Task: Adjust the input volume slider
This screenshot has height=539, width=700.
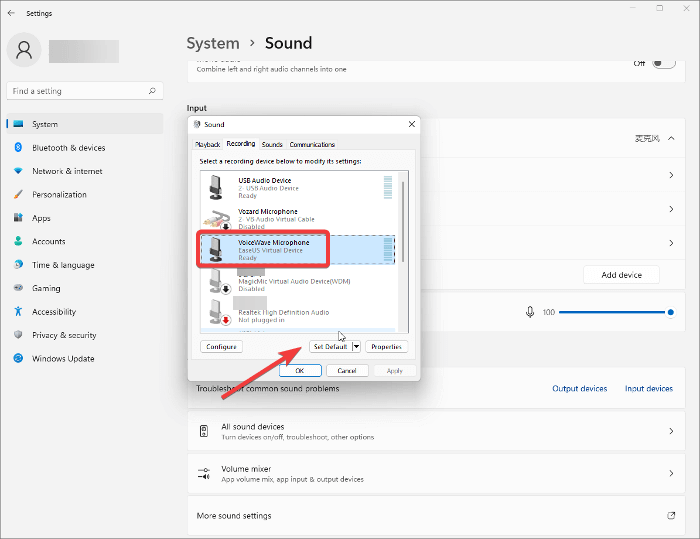Action: (615, 312)
